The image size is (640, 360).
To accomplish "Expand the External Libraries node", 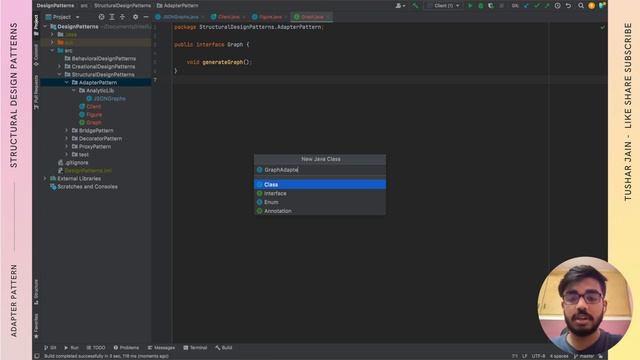I will (45, 179).
